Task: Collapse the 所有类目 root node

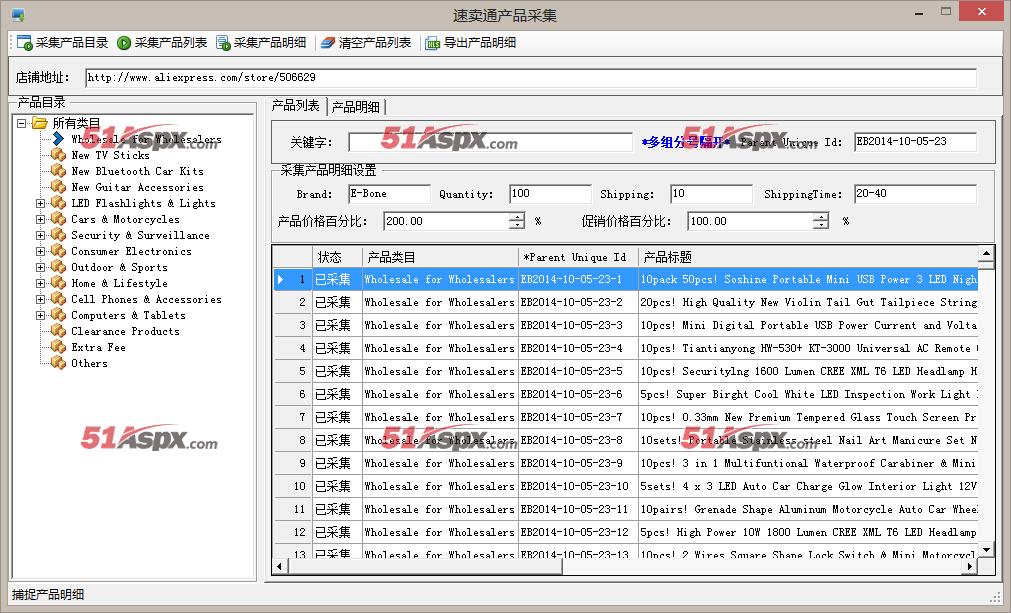Action: point(21,123)
